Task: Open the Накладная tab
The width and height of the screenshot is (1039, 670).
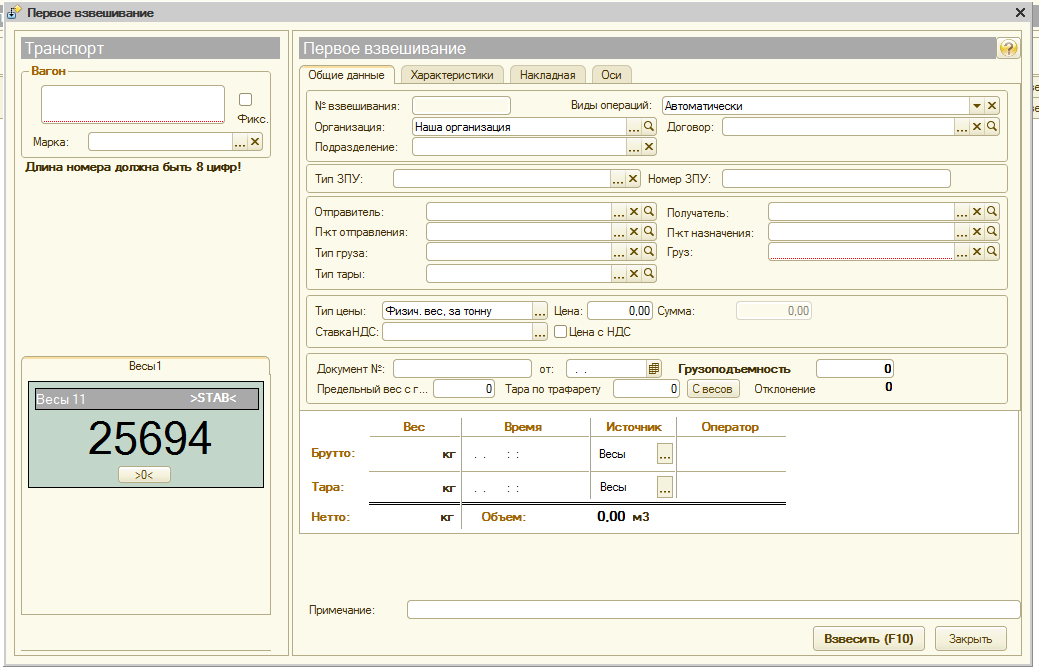Action: point(547,75)
